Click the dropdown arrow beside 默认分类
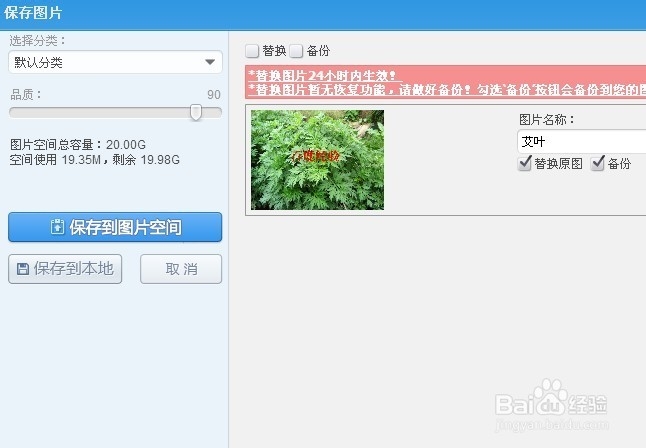646x448 pixels. (x=210, y=62)
